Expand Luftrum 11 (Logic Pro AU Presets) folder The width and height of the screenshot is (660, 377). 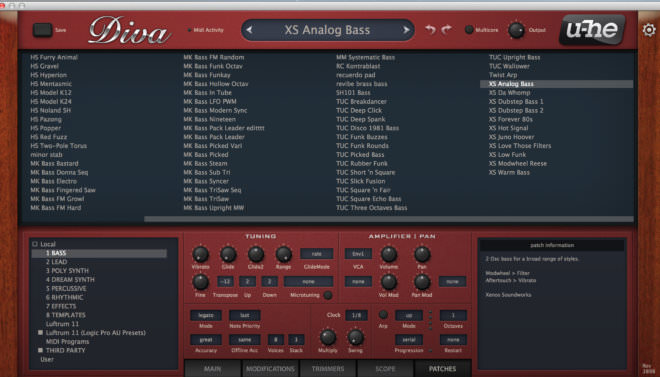point(40,332)
